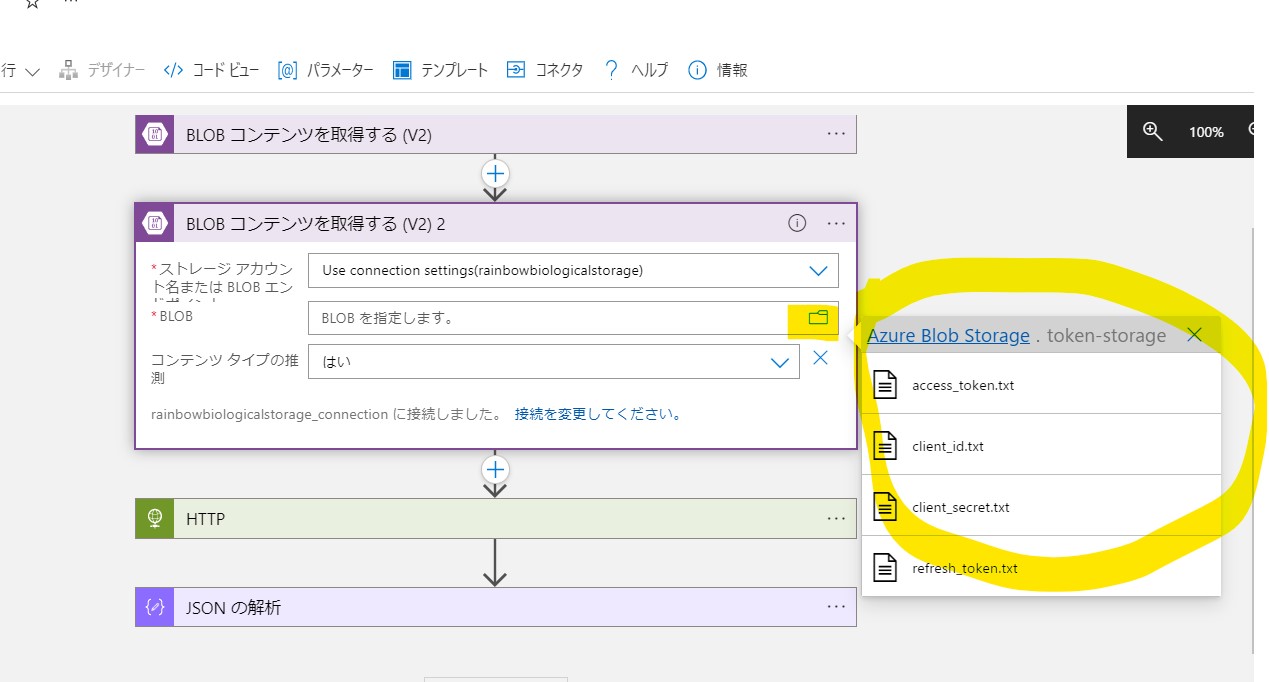Click the file icon next to client_id.txt
1269x682 pixels.
pyautogui.click(x=886, y=445)
